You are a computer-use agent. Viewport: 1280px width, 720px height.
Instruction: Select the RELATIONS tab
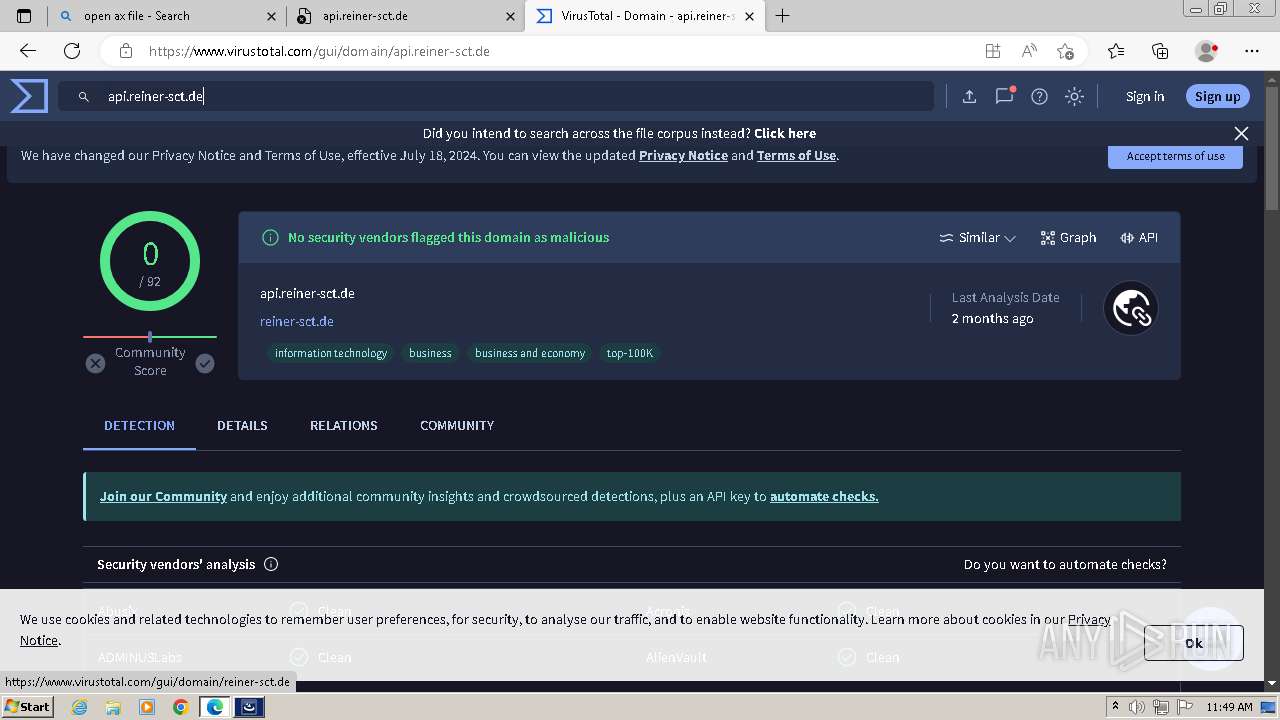(x=344, y=425)
